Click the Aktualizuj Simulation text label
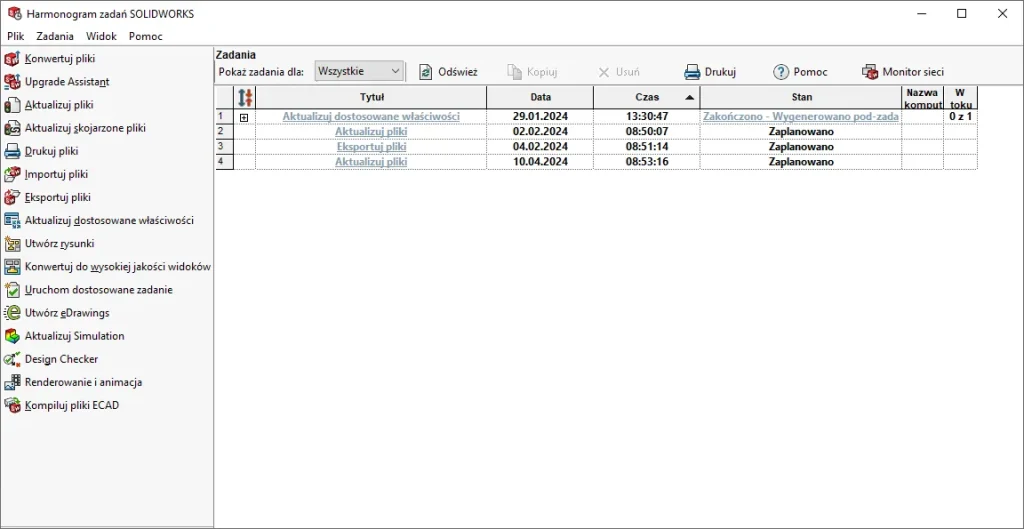The image size is (1024, 529). [74, 336]
